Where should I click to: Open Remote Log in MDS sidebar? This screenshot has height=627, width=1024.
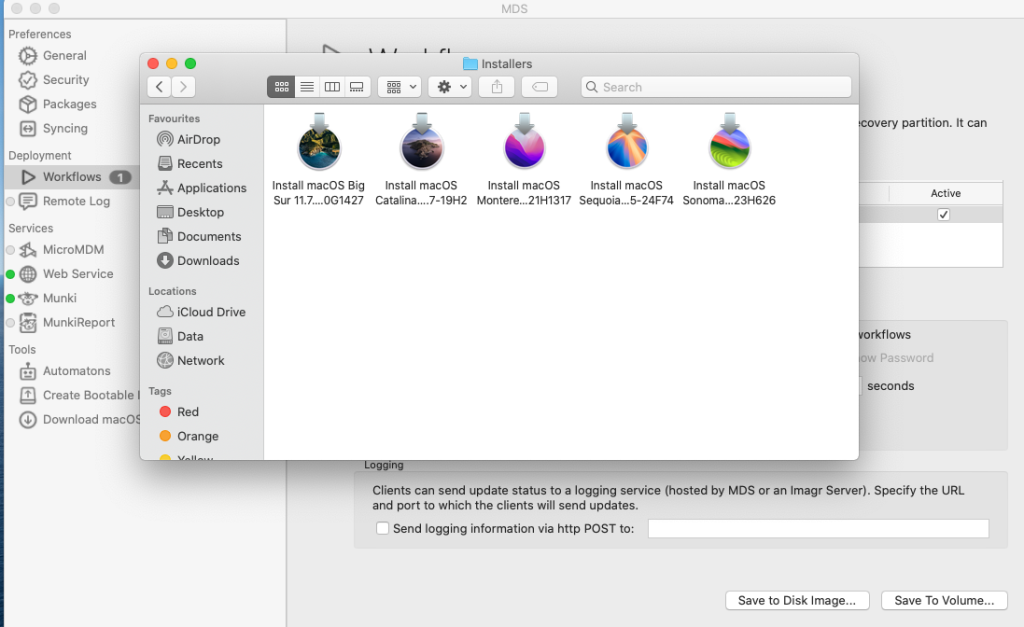(64, 201)
